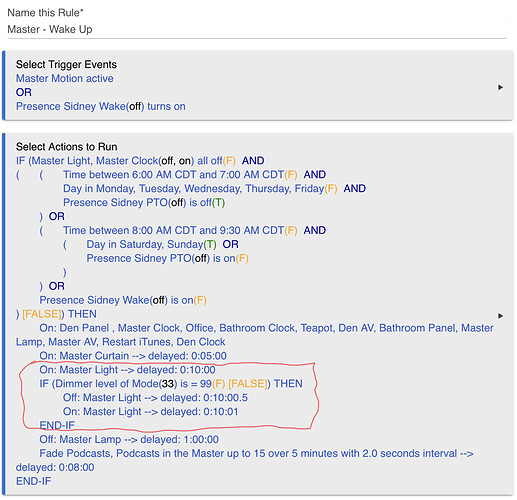Select the Fade Podcasts up to 15 action
Screen dimensions: 517x500
point(245,460)
